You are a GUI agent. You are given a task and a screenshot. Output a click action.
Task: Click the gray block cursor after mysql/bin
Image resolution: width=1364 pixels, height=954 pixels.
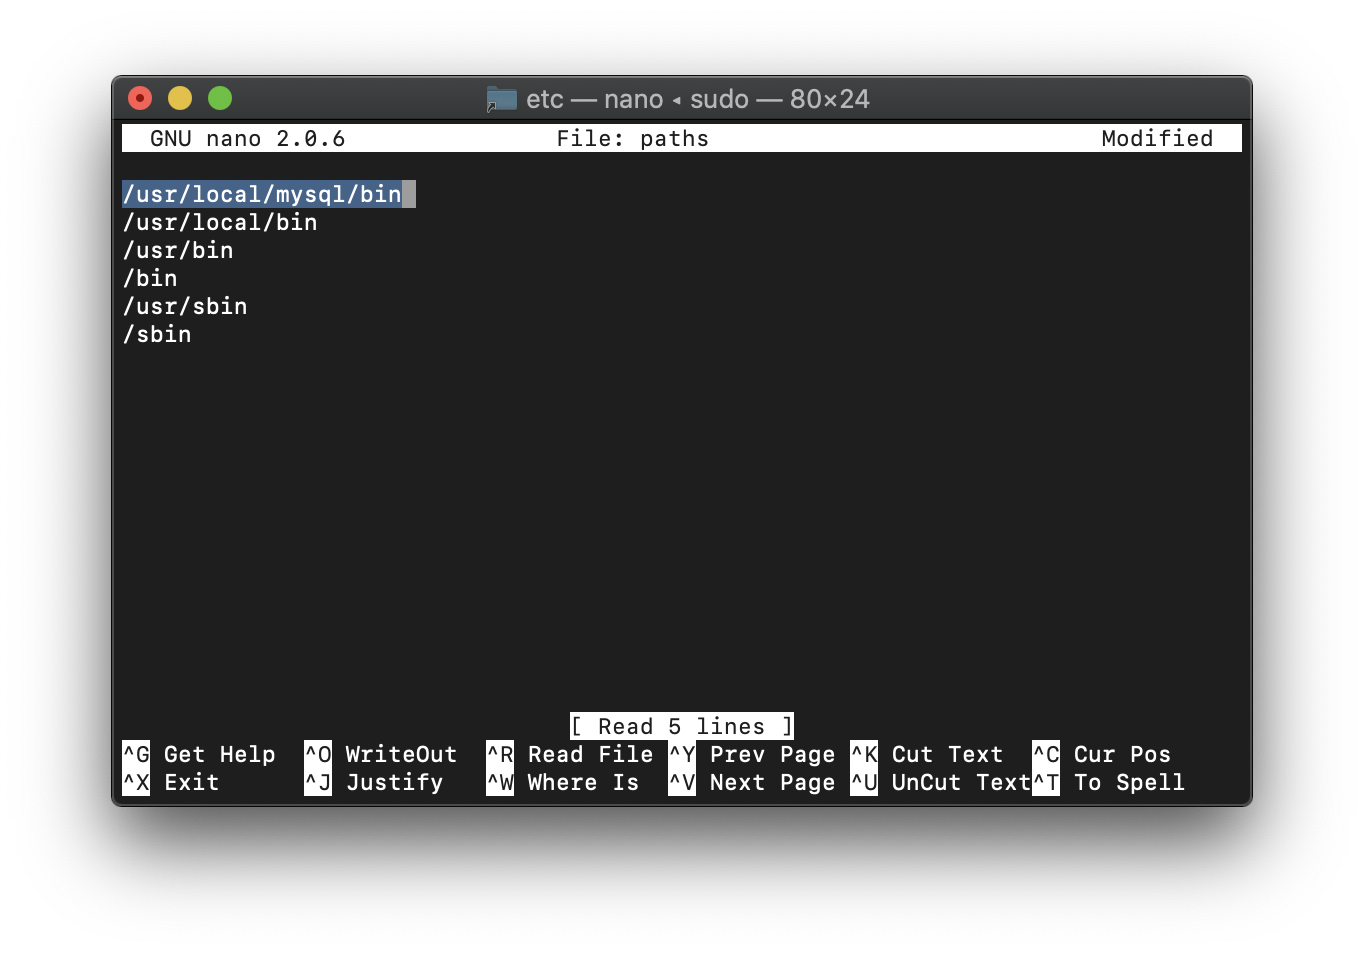[x=409, y=194]
